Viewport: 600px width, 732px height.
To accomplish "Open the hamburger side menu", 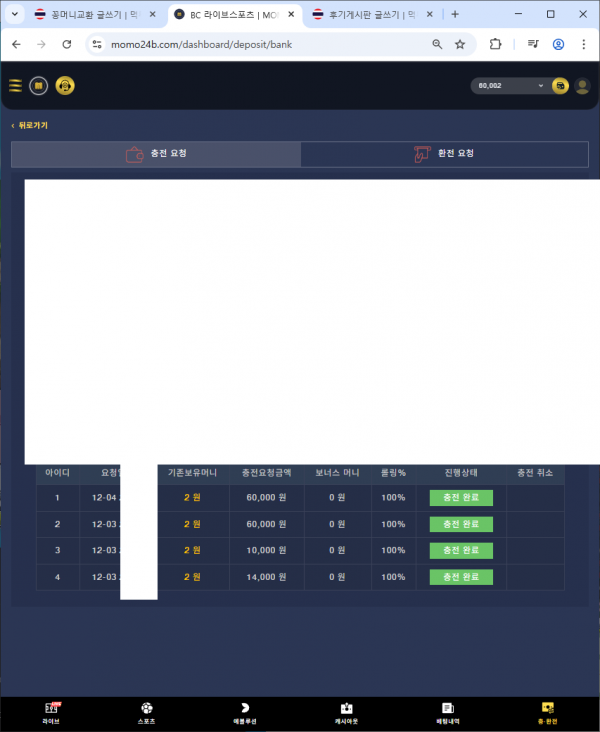I will 15,86.
